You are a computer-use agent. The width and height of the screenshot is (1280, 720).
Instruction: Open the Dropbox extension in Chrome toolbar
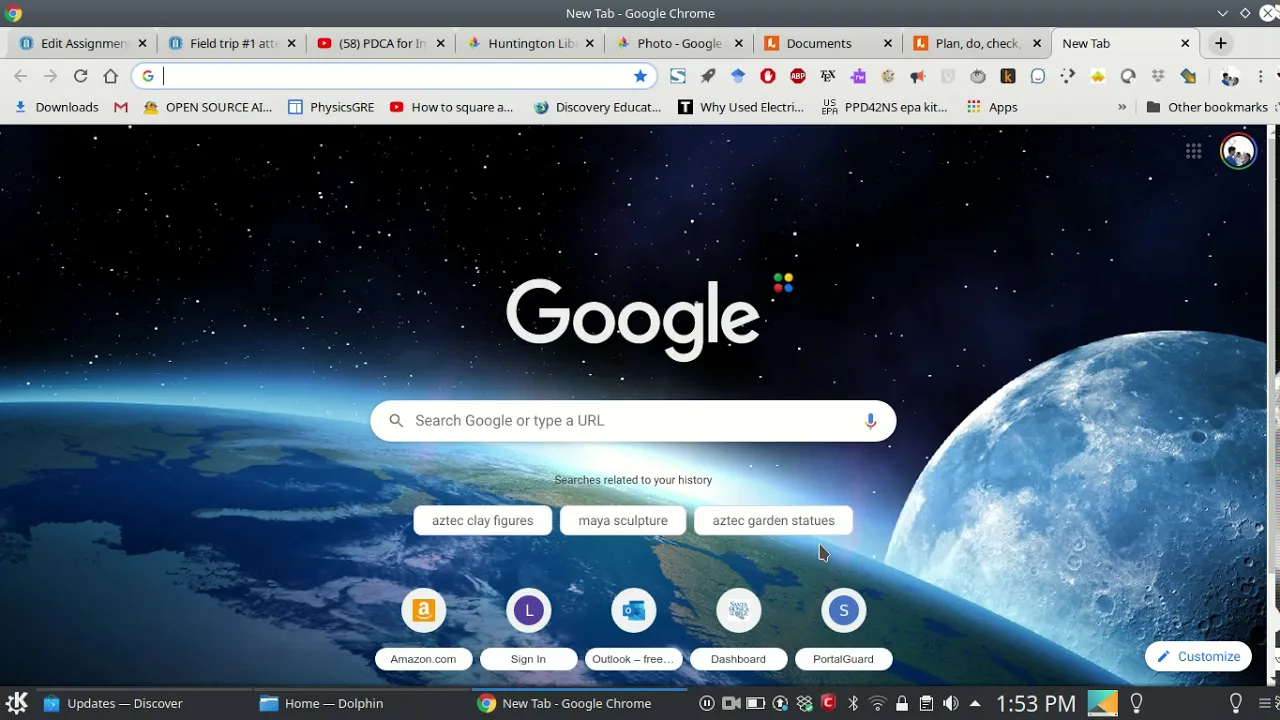pos(1158,76)
